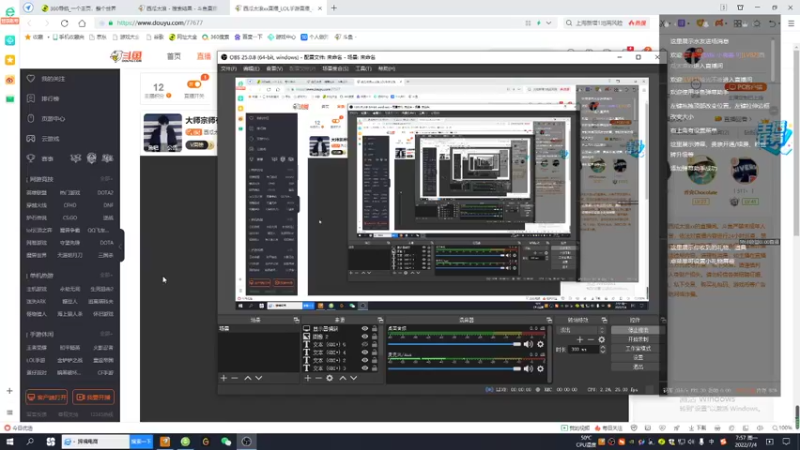Reload the Douyu page in the browser
The image size is (800, 450).
coord(64,23)
